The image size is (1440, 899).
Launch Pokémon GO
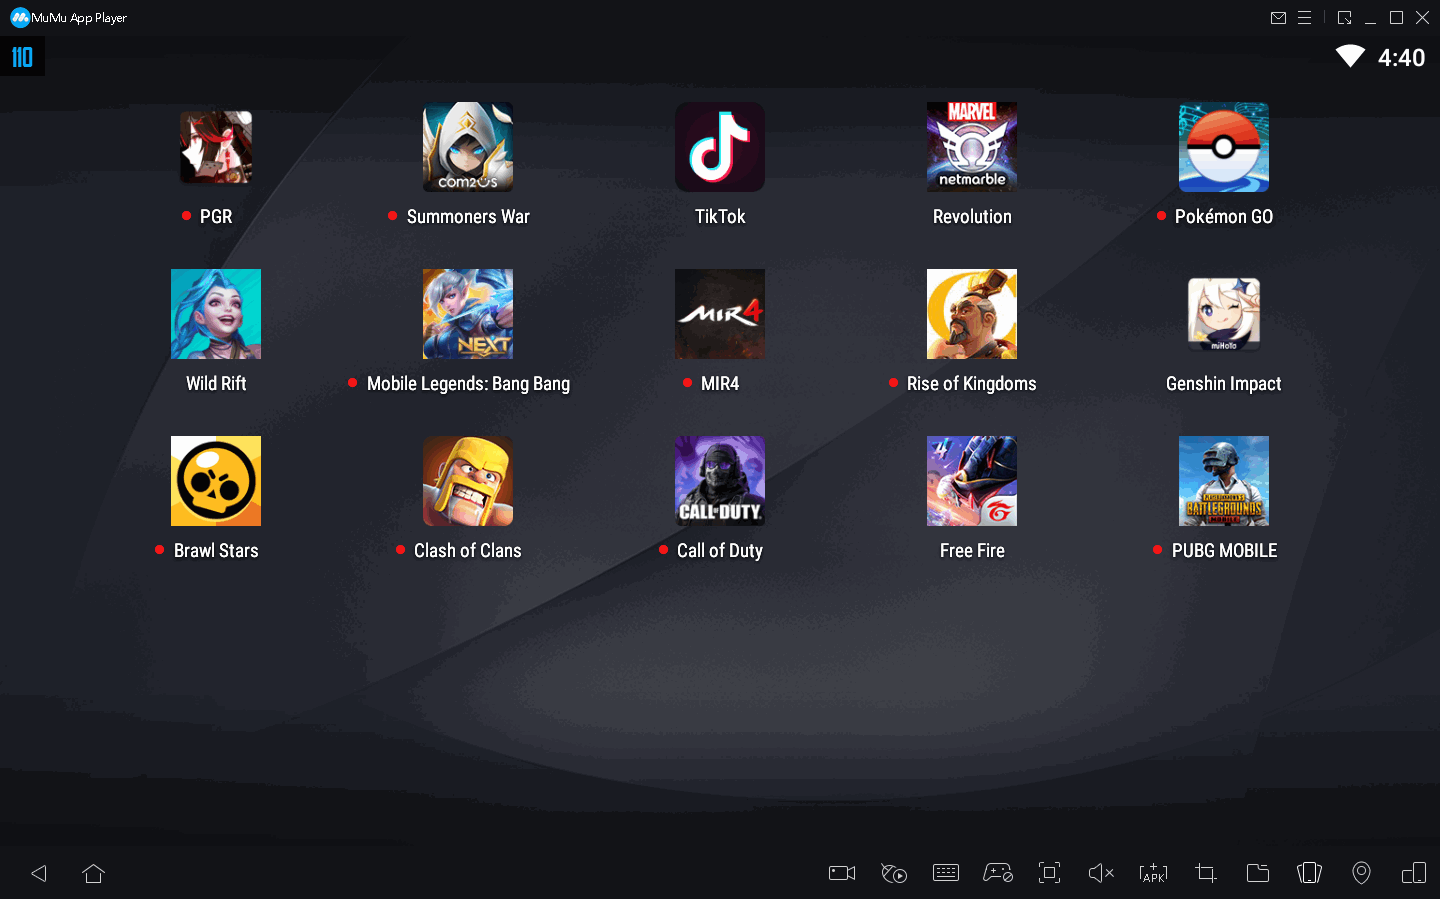point(1224,147)
